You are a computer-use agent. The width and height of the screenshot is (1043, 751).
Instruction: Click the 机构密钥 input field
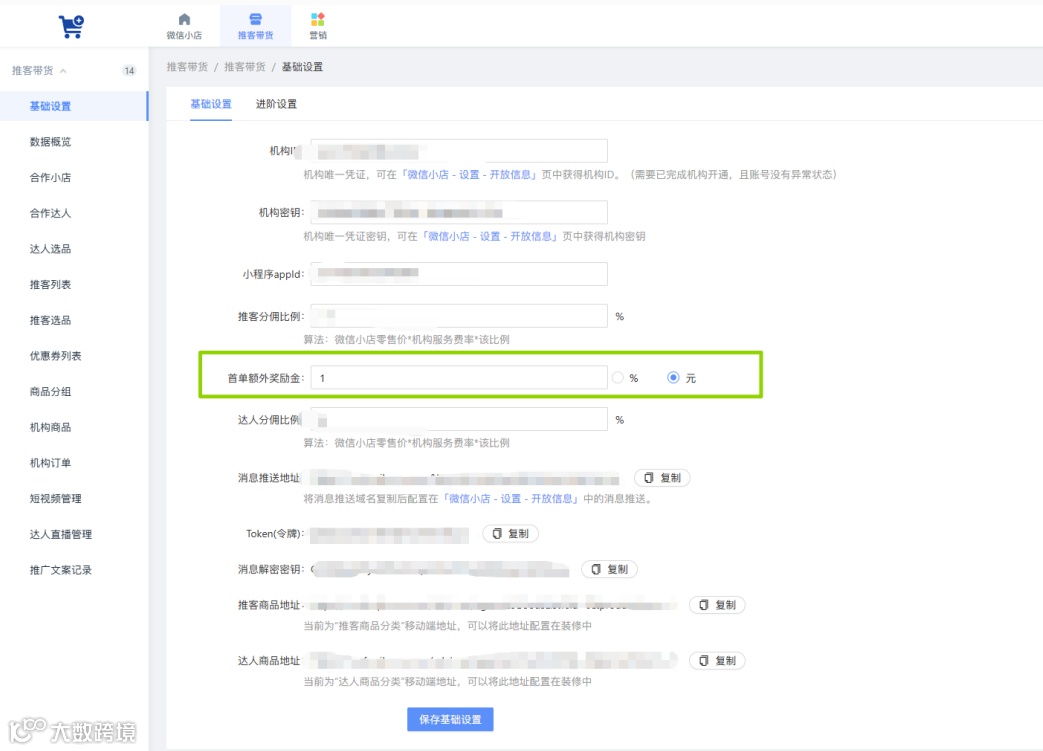tap(459, 212)
